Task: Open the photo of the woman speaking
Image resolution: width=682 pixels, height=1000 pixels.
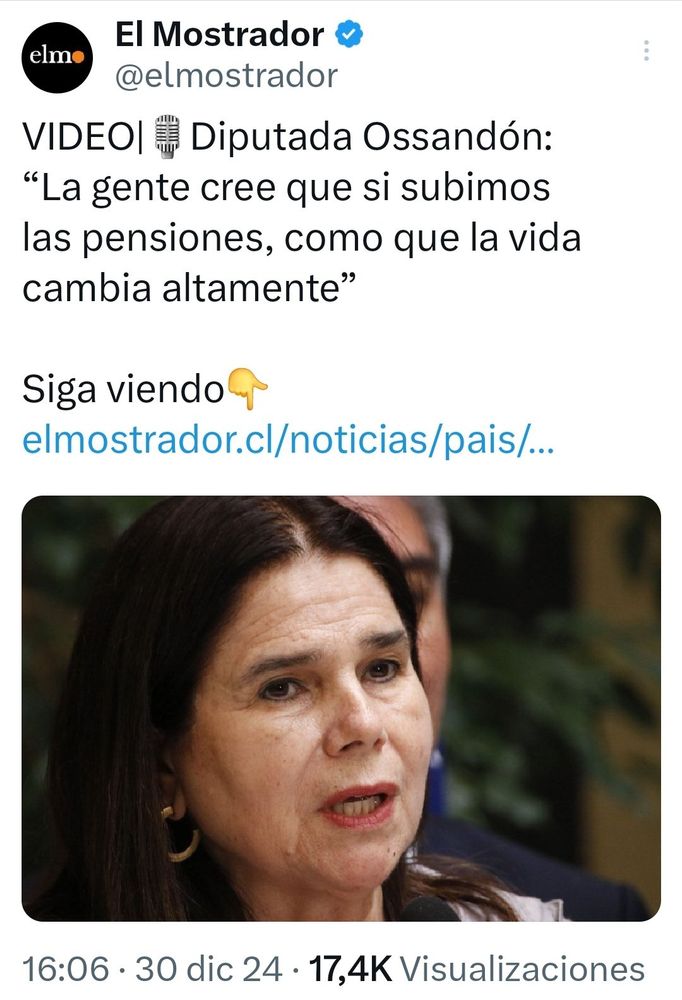Action: (341, 709)
